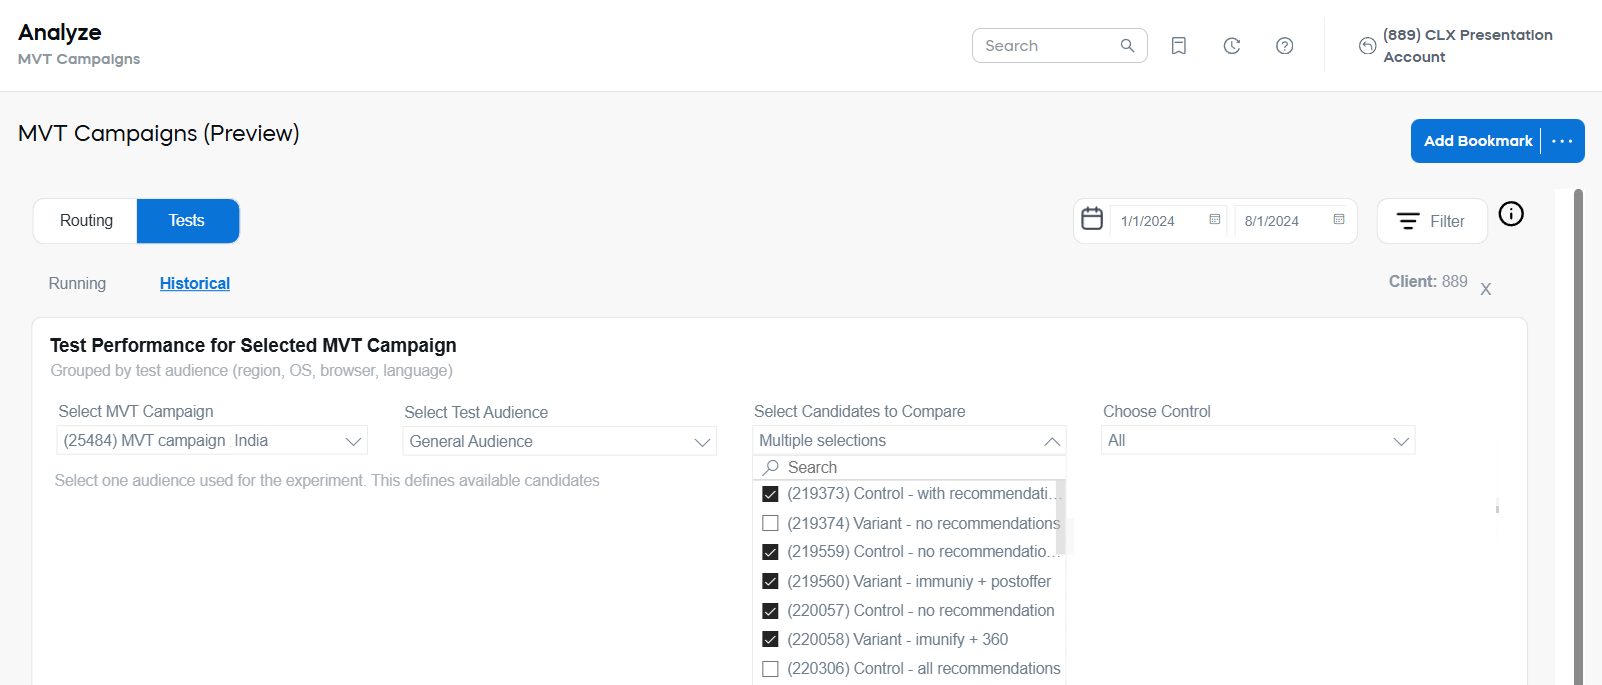Click the end date field 8/1/2024
This screenshot has width=1602, height=685.
[x=1292, y=221]
